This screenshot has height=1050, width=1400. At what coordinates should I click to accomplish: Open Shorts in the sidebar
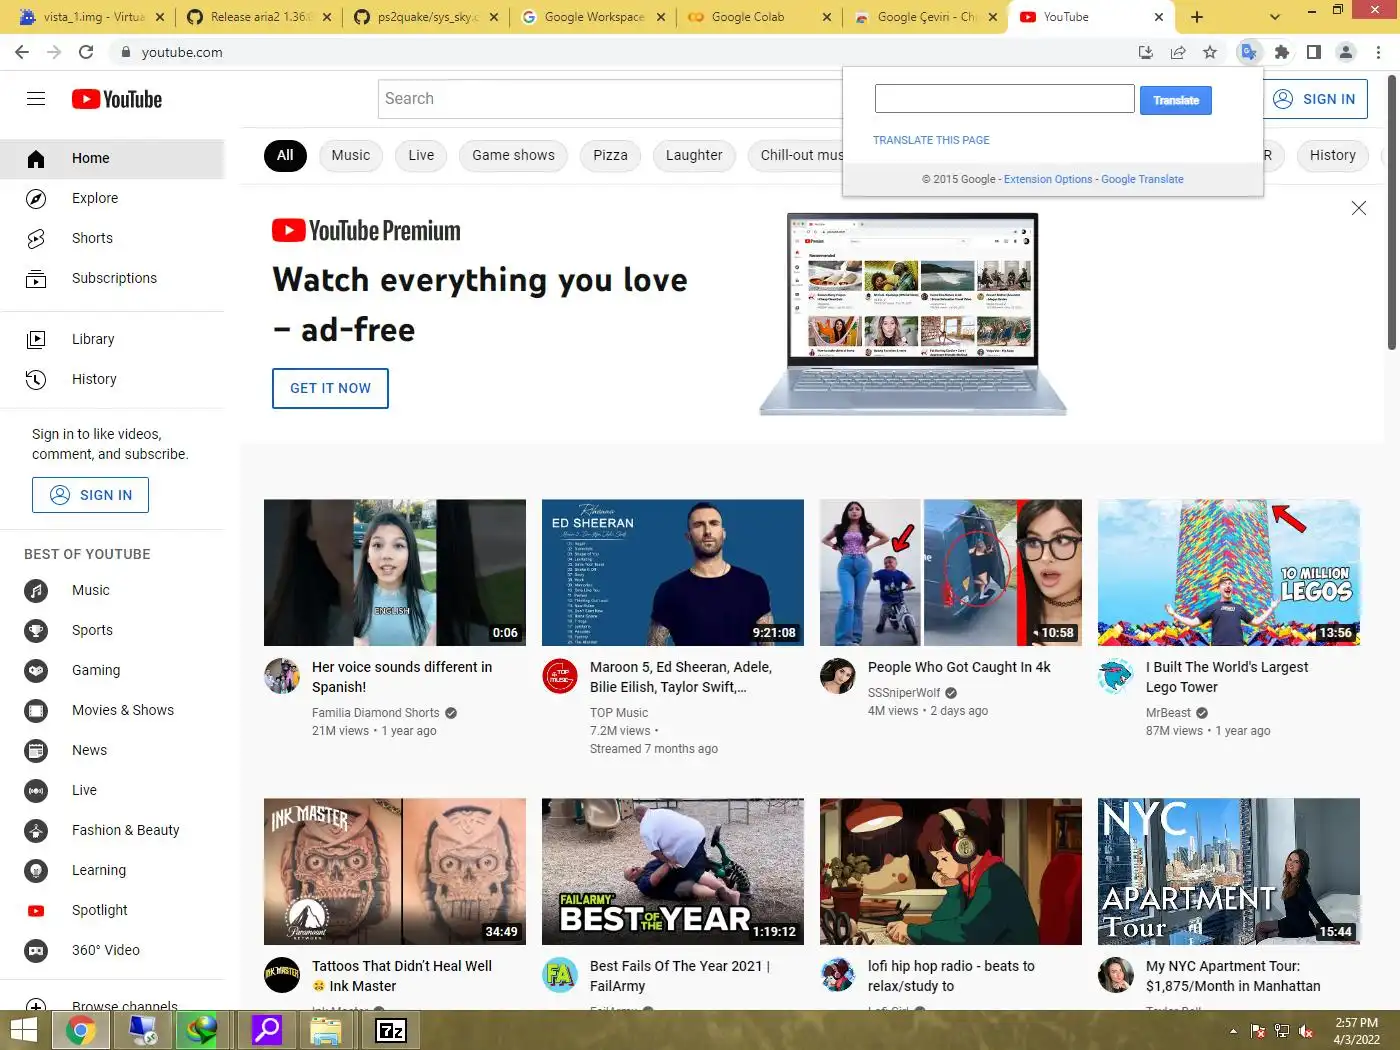tap(112, 238)
